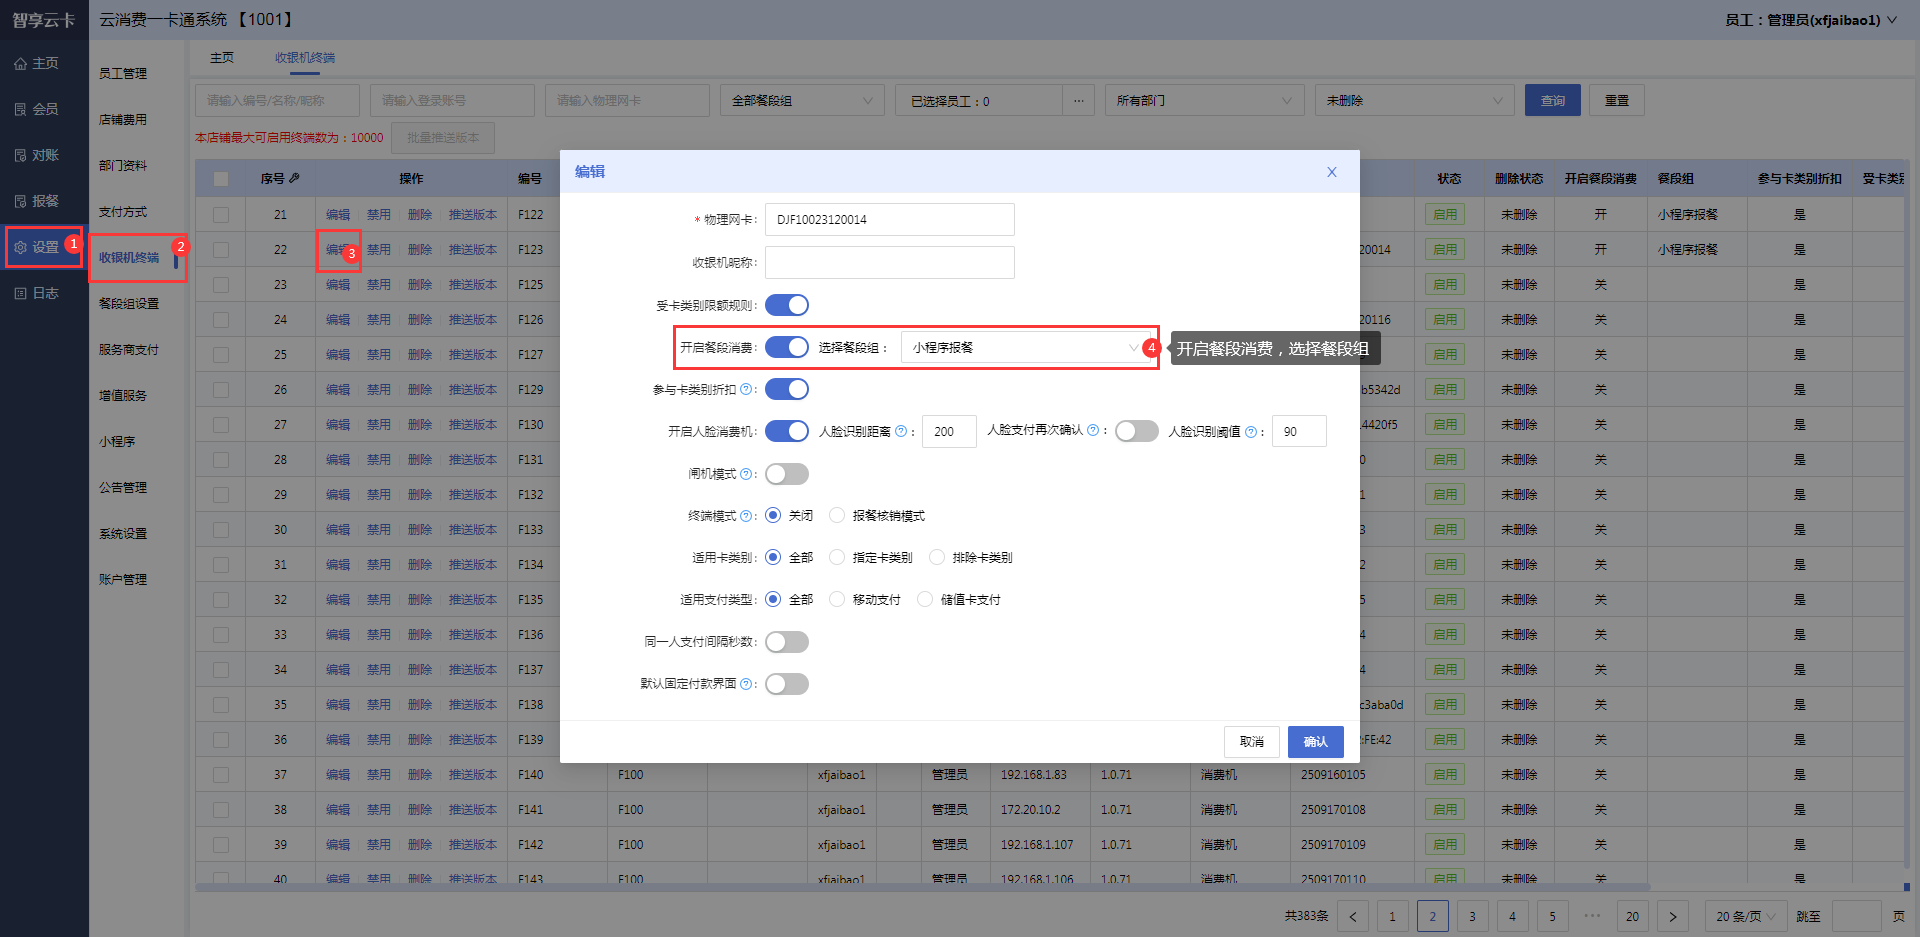The image size is (1920, 937).
Task: Click the sort icon beside 序号 header
Action: pyautogui.click(x=294, y=179)
